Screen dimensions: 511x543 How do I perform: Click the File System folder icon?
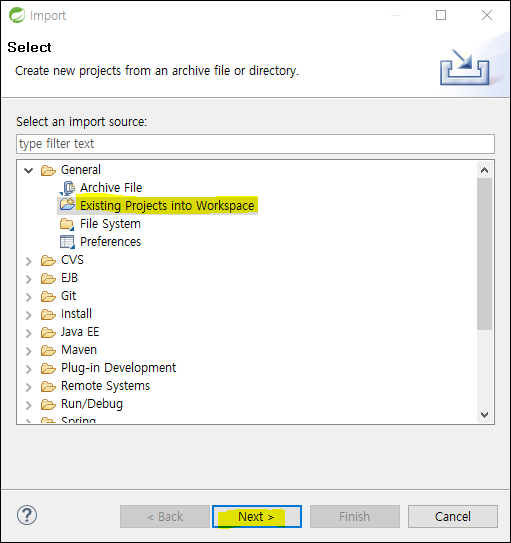coord(67,224)
